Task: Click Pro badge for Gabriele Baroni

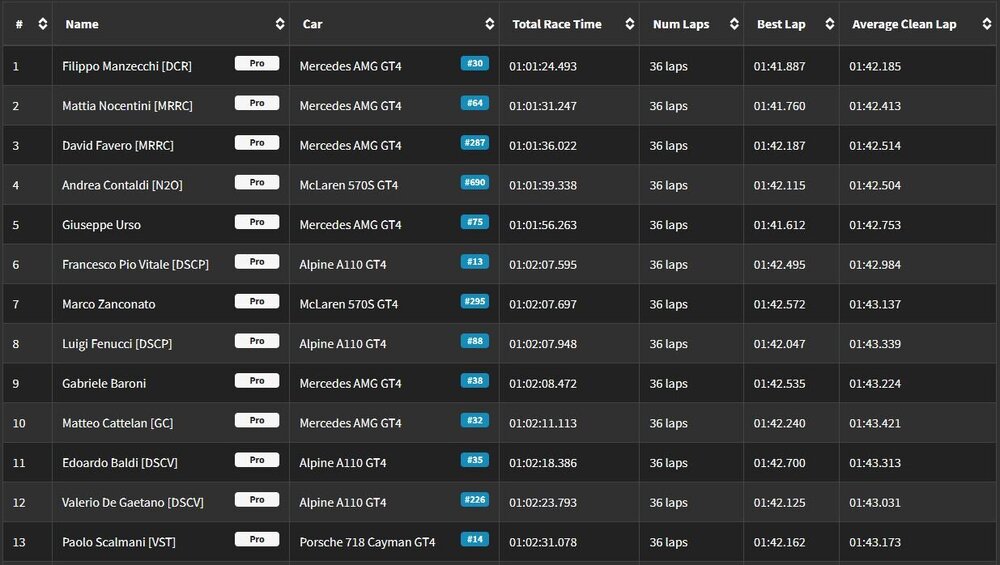Action: [x=257, y=381]
